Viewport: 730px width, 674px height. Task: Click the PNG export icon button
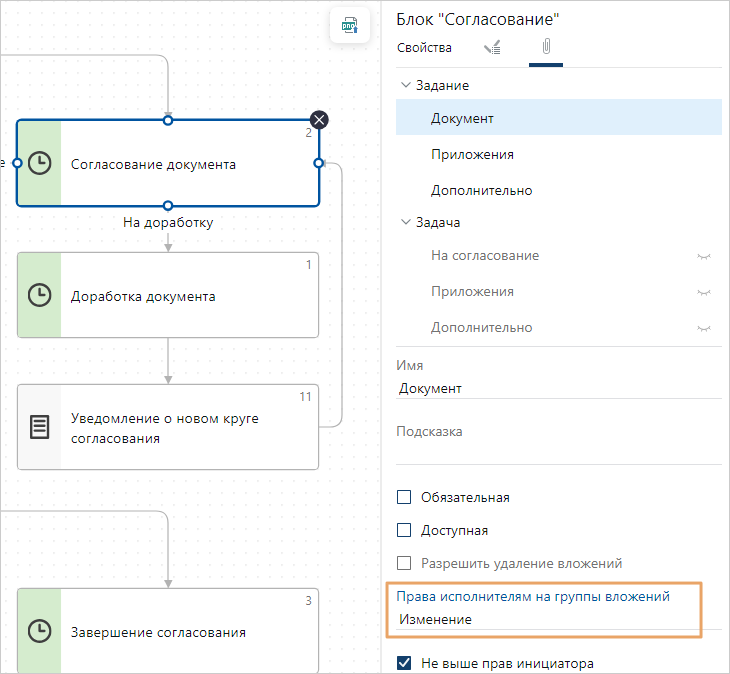point(349,25)
